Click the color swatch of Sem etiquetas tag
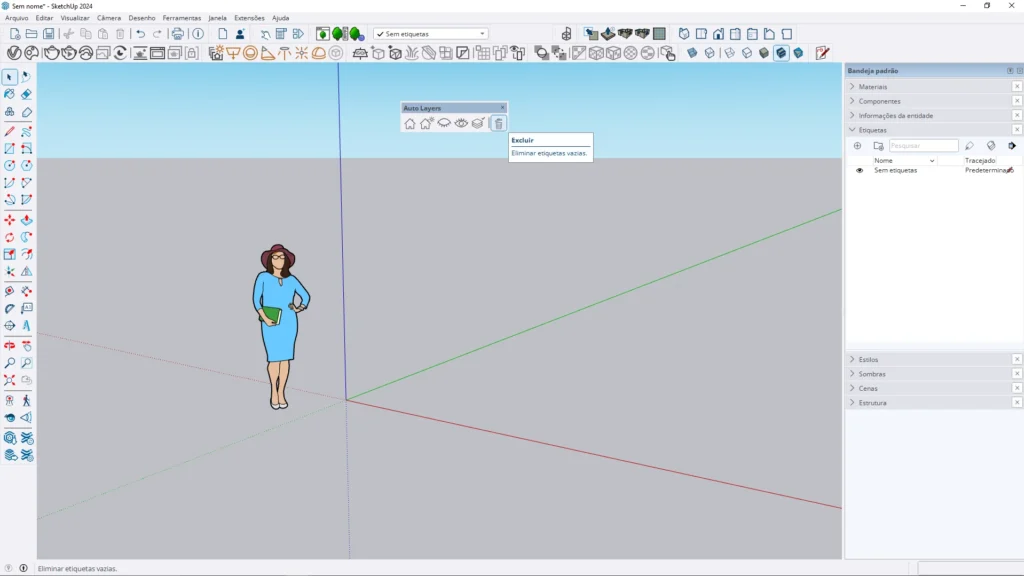 [1010, 171]
